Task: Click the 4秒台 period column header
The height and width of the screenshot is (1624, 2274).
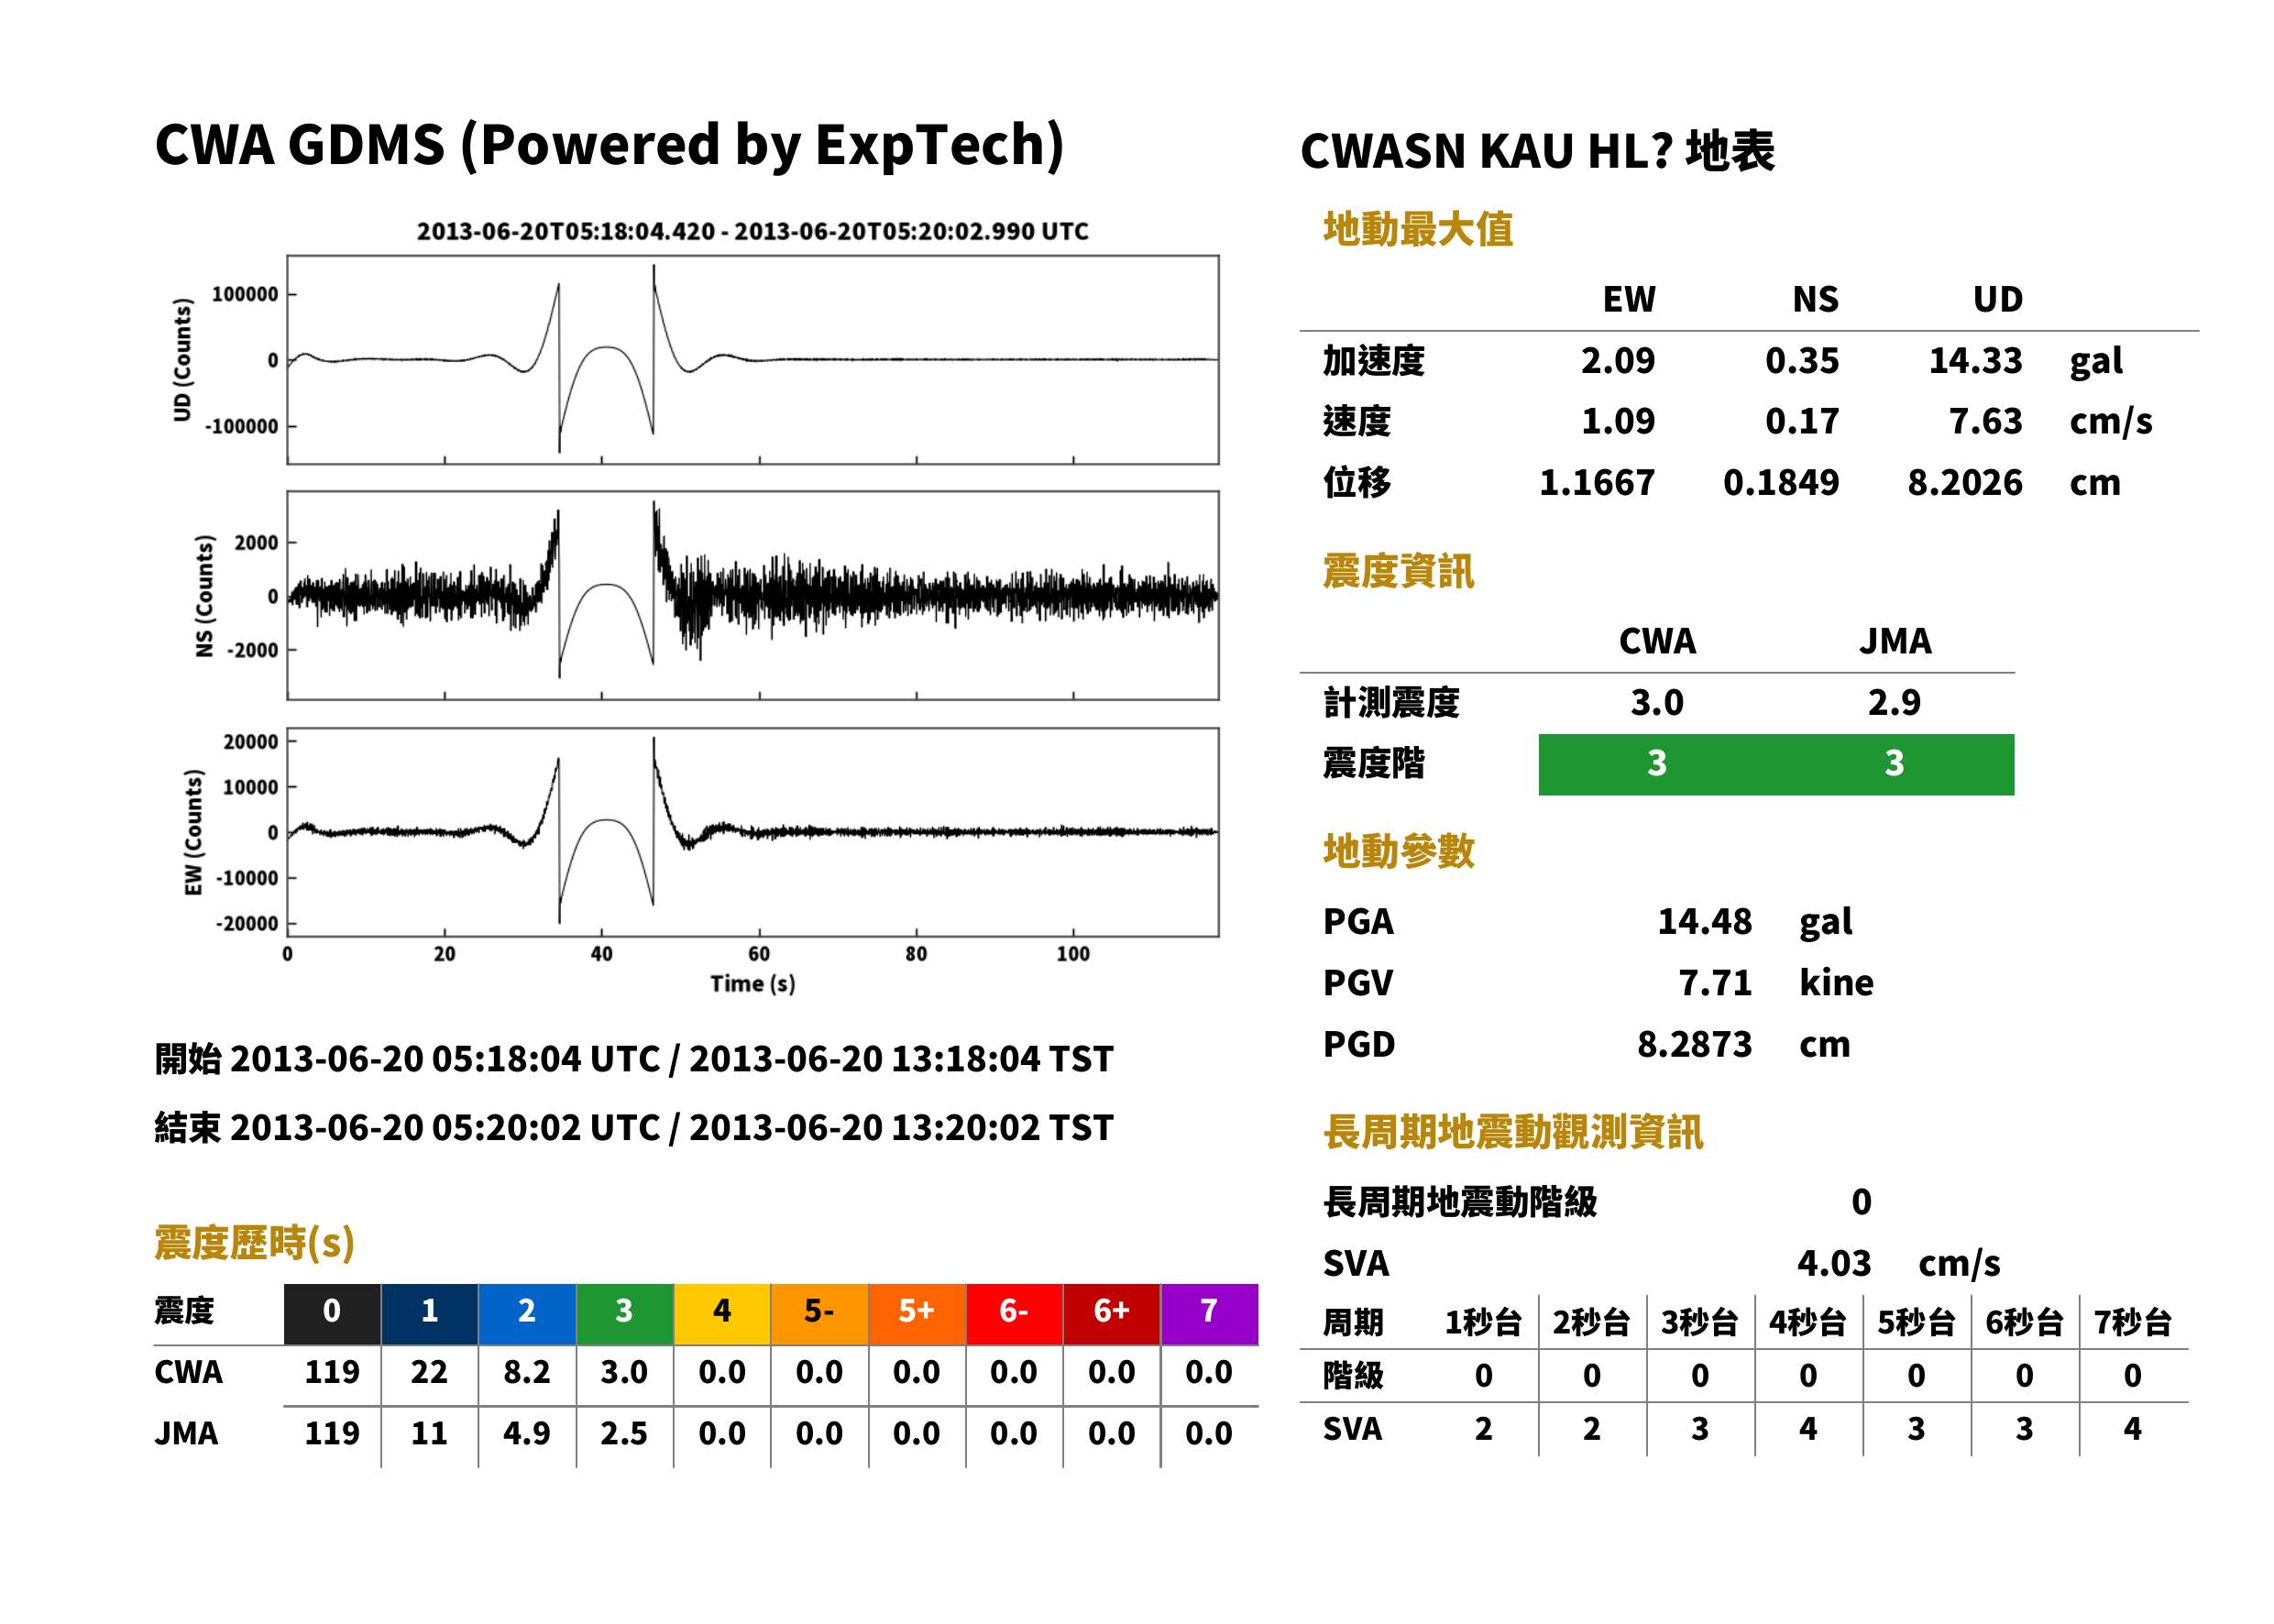Action: [x=1808, y=1323]
